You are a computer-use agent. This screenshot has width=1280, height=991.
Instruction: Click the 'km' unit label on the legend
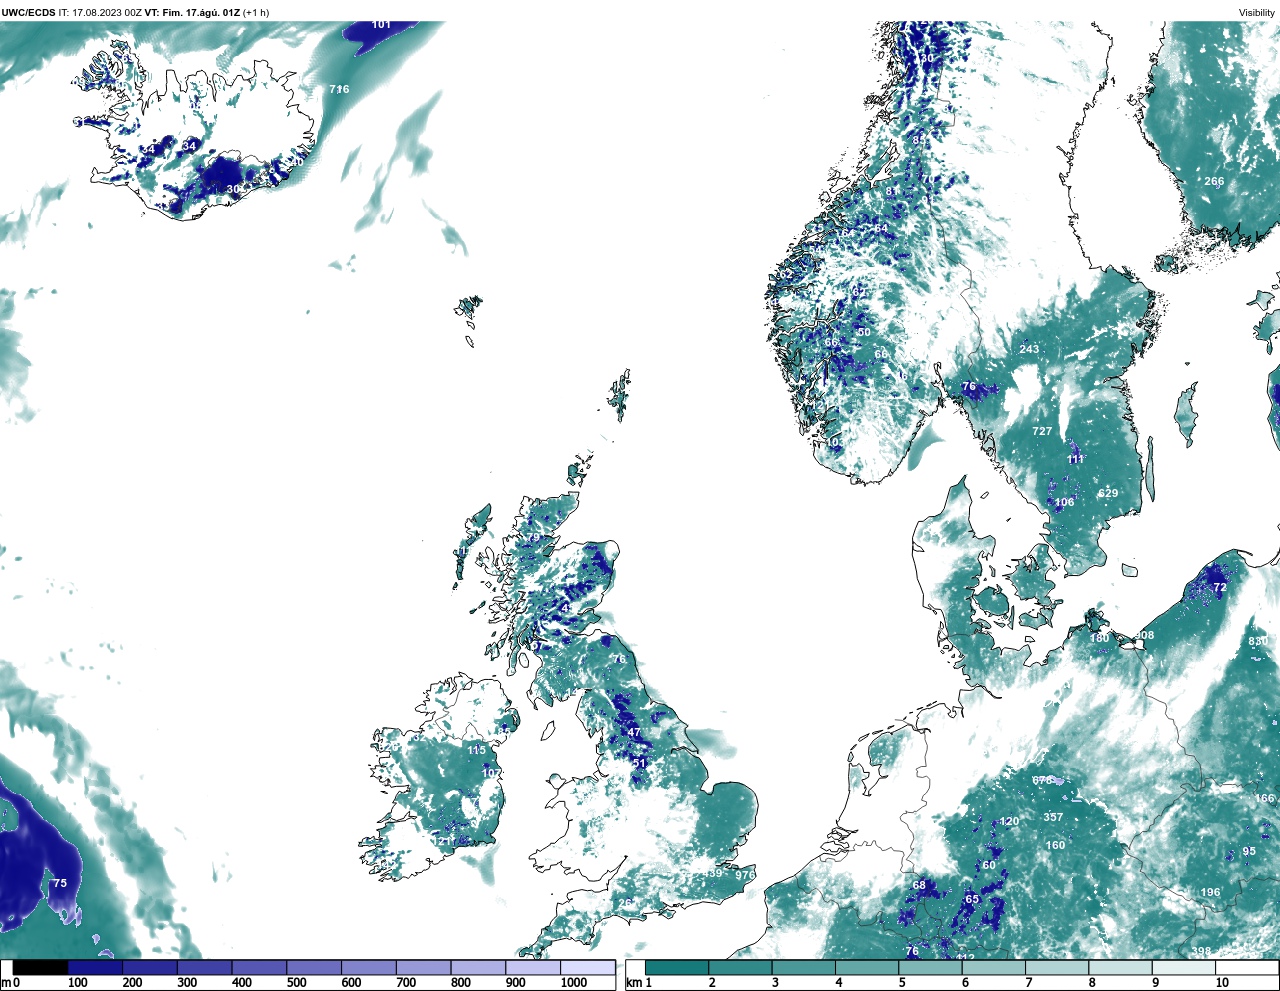(x=633, y=983)
